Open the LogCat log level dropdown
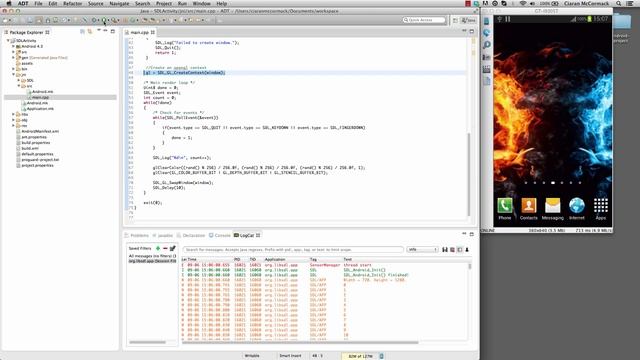The width and height of the screenshot is (640, 360). (422, 249)
